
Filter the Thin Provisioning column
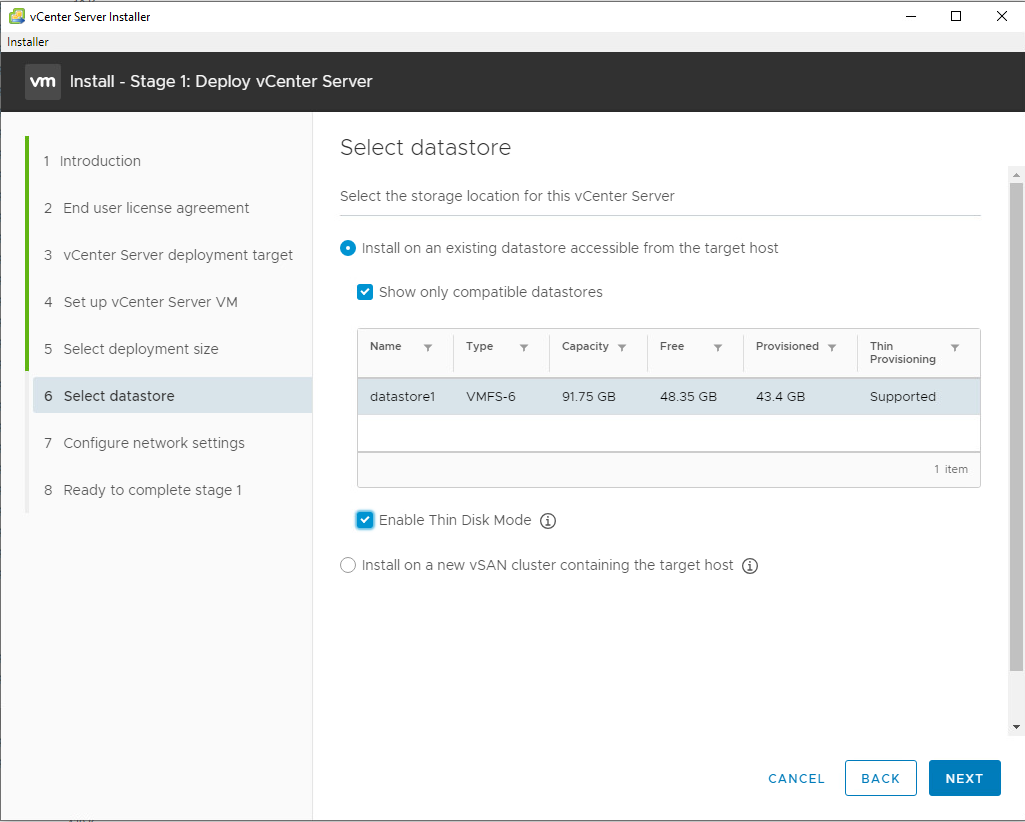pos(954,348)
